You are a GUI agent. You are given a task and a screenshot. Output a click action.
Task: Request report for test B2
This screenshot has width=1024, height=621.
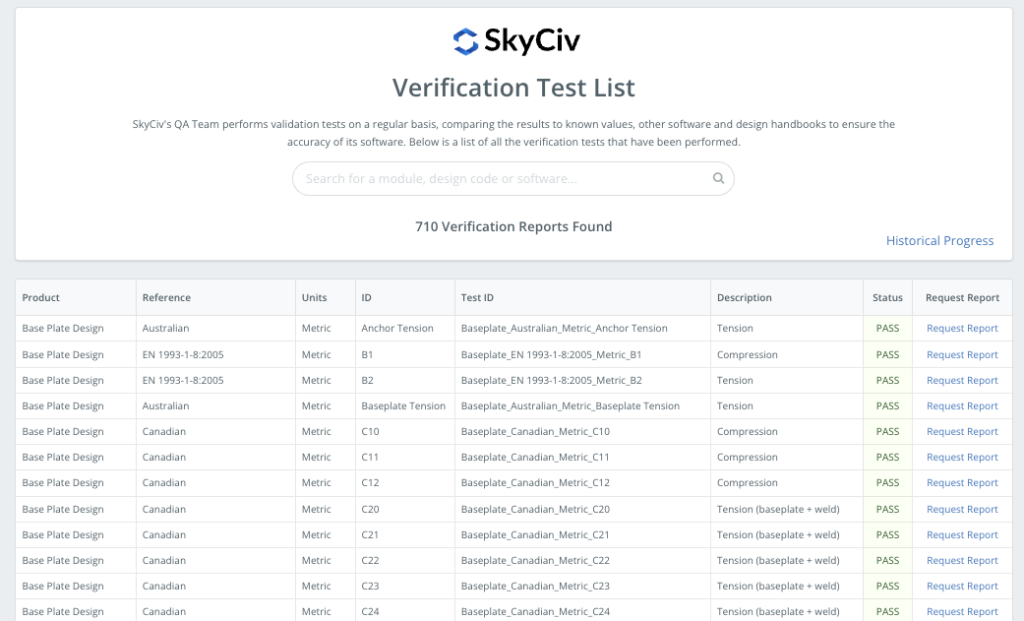961,381
